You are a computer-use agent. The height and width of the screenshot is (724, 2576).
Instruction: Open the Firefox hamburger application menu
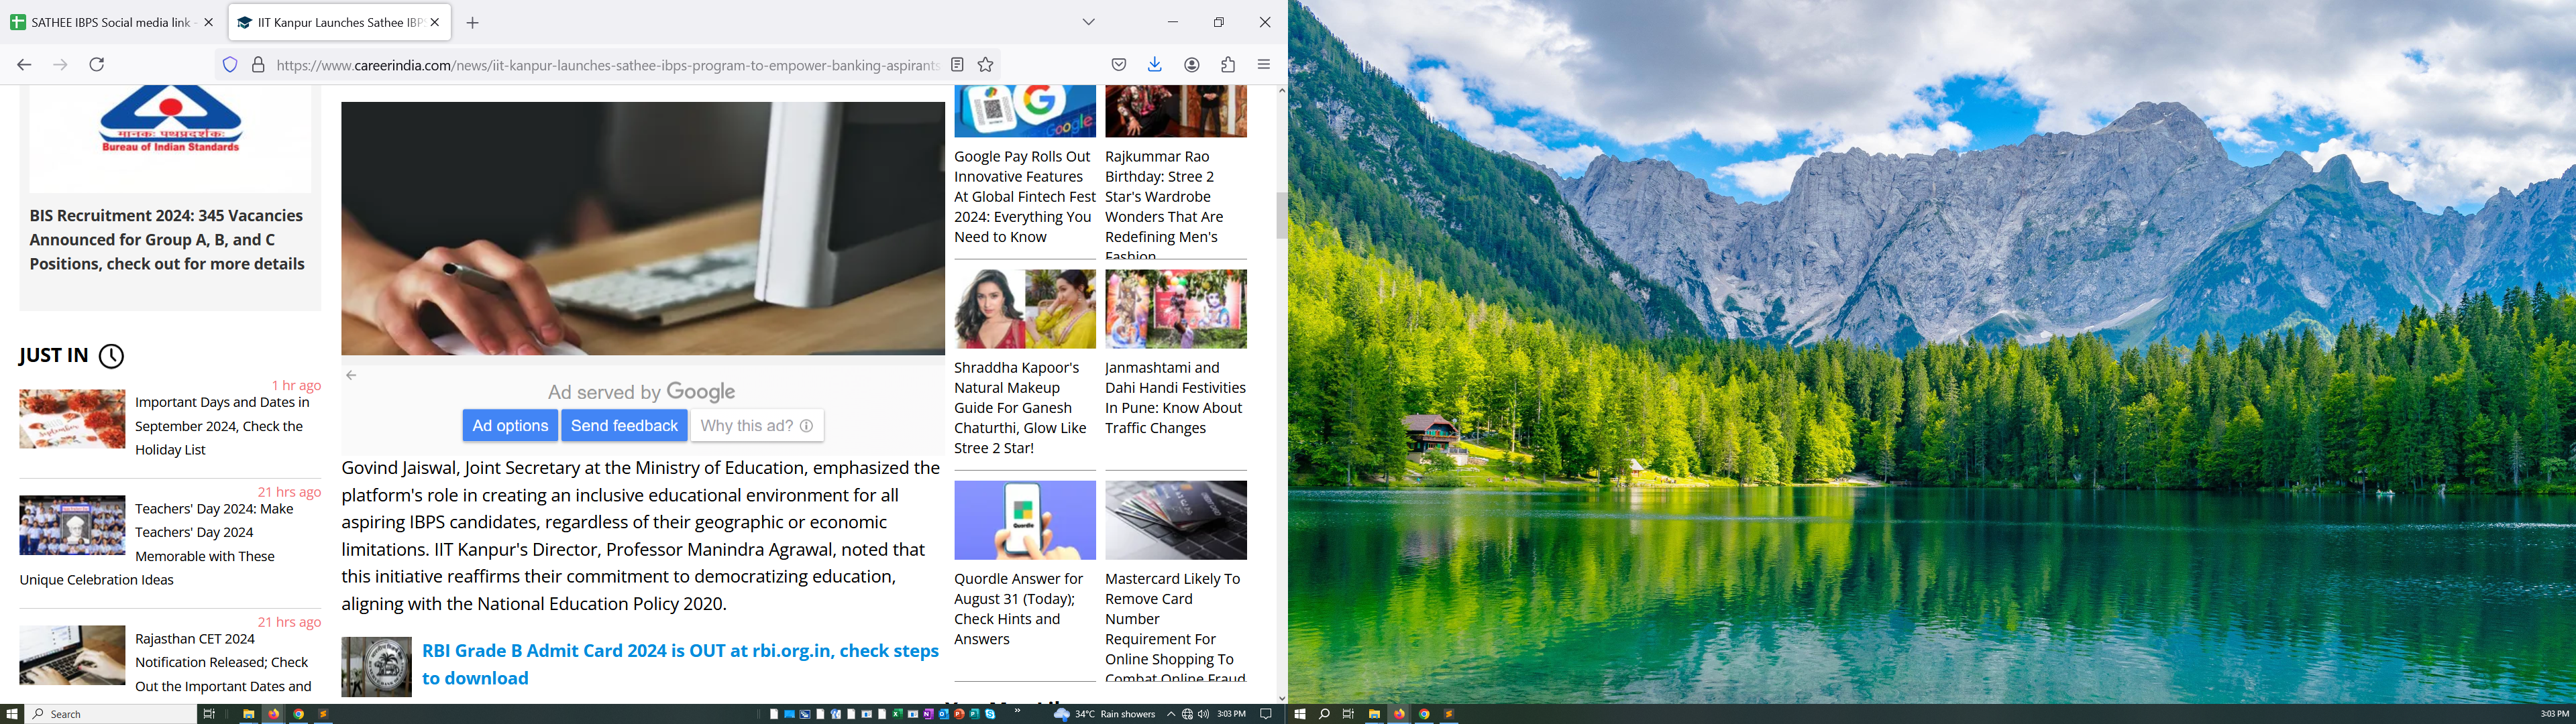point(1264,65)
